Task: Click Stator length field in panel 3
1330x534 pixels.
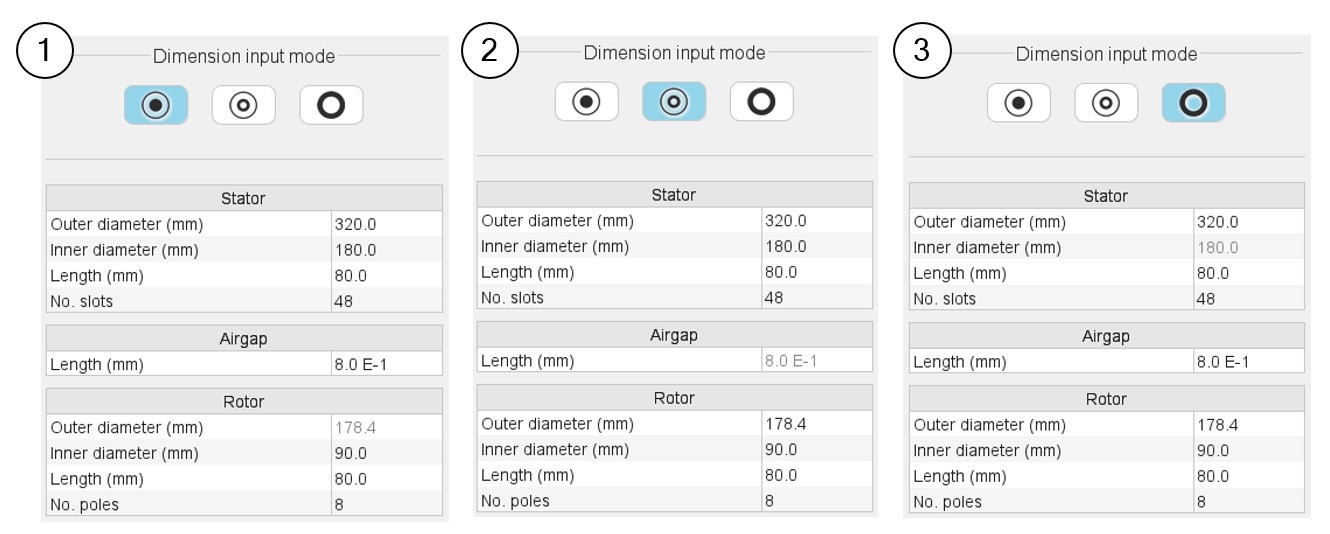Action: pos(1249,273)
